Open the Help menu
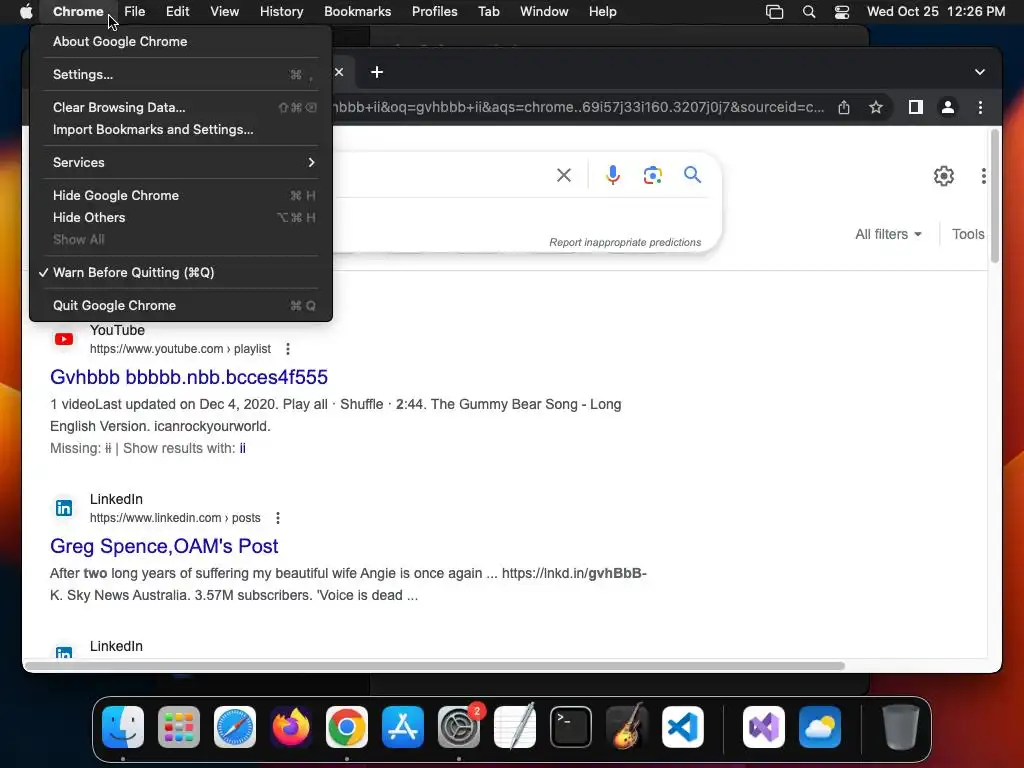1024x768 pixels. [602, 12]
